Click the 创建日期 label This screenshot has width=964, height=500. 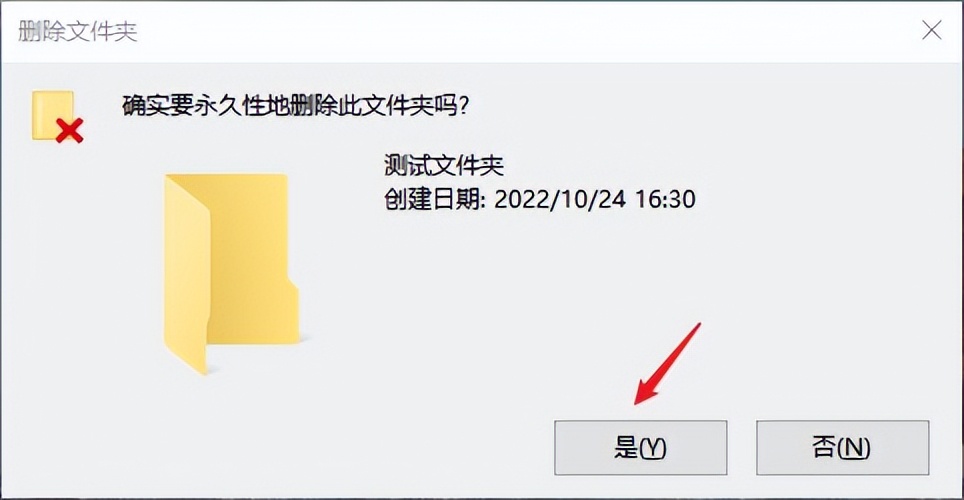(x=432, y=199)
